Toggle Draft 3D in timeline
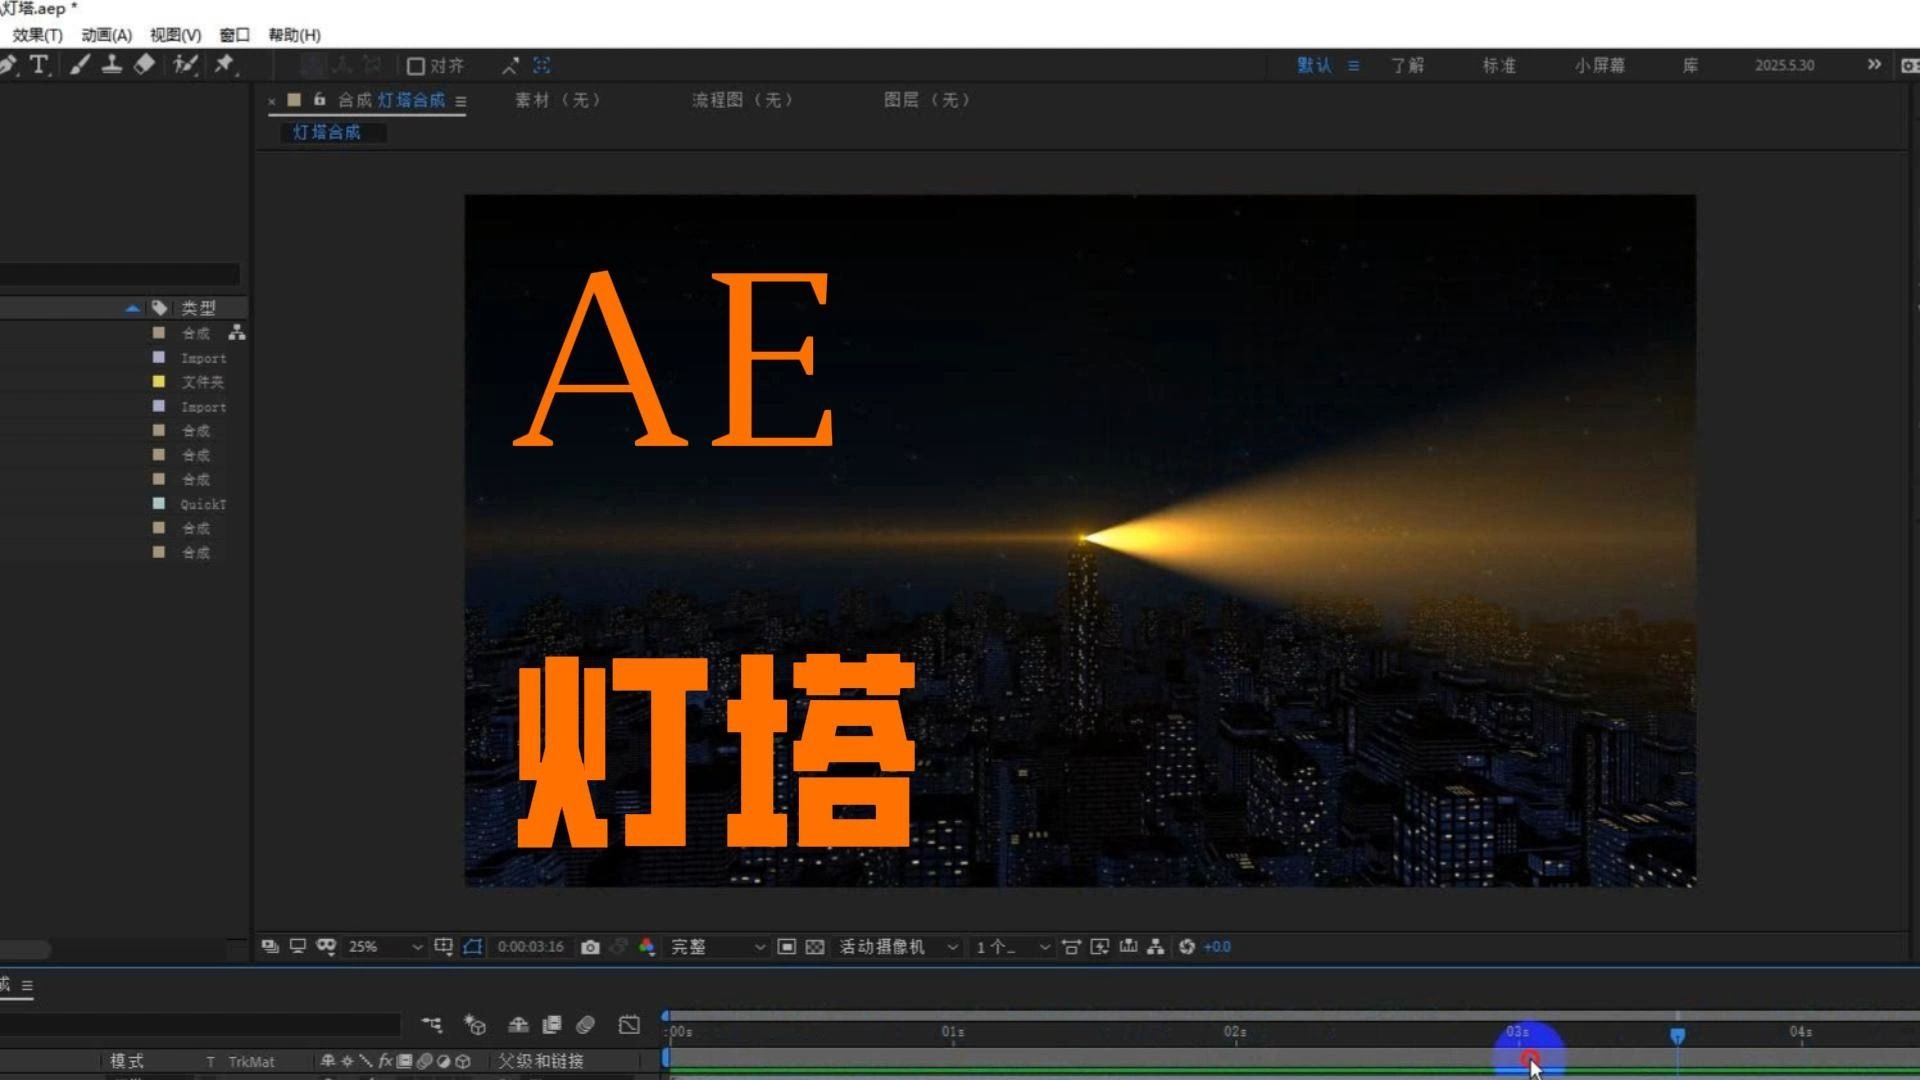The width and height of the screenshot is (1920, 1080). pyautogui.click(x=475, y=1024)
